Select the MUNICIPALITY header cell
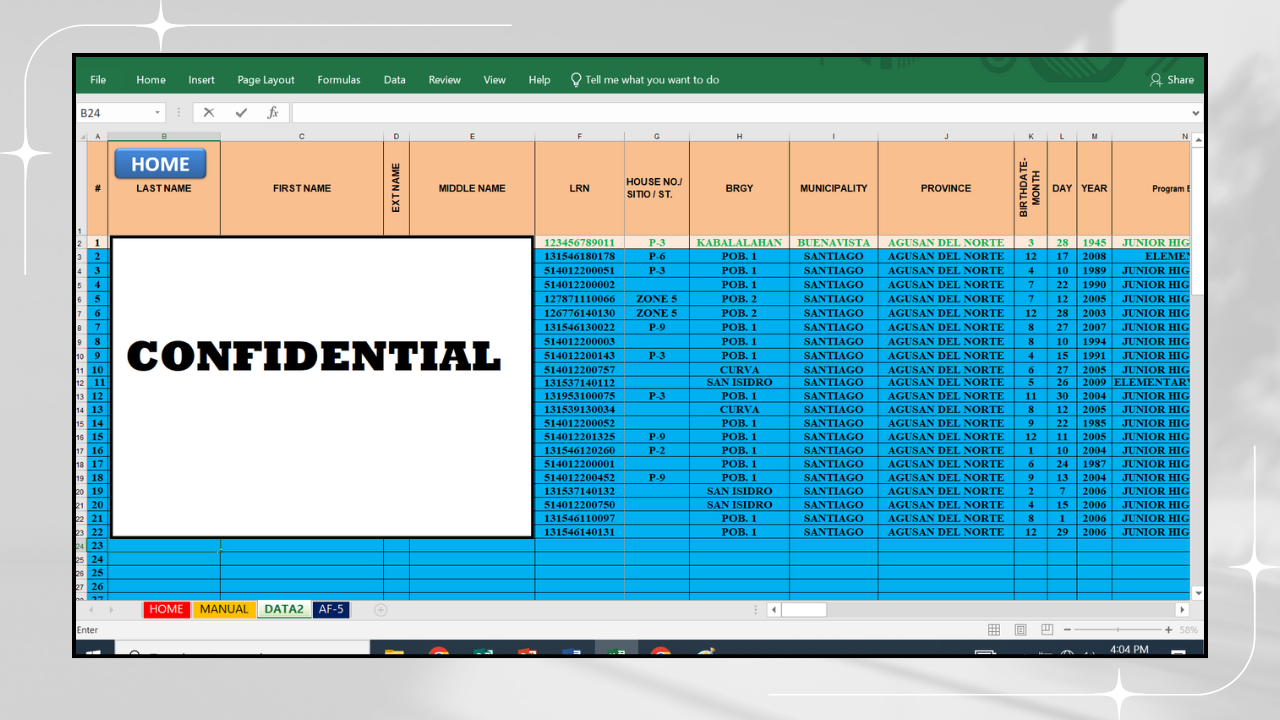 point(834,188)
